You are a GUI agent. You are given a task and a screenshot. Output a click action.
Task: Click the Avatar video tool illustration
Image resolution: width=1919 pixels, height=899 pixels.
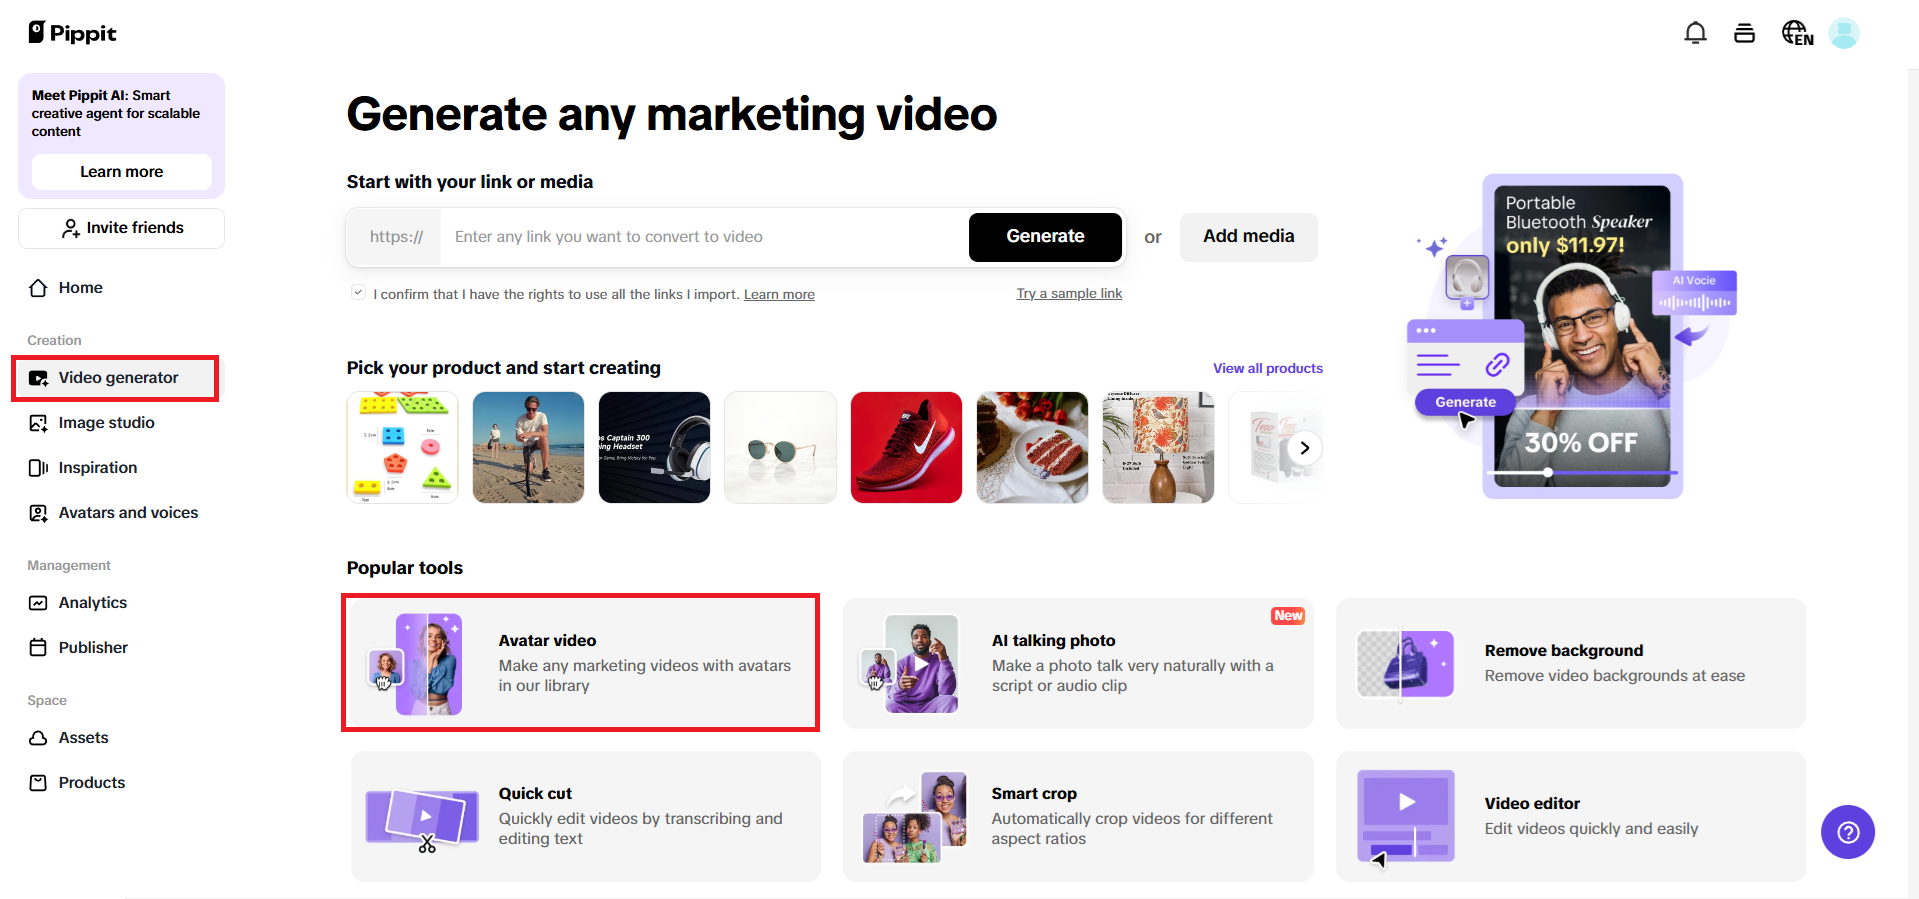[x=416, y=664]
